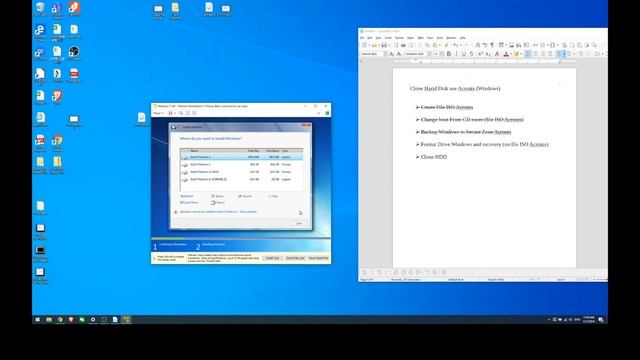The height and width of the screenshot is (360, 640).
Task: Open the paragraph style dropdown in Writer
Action: [386, 54]
